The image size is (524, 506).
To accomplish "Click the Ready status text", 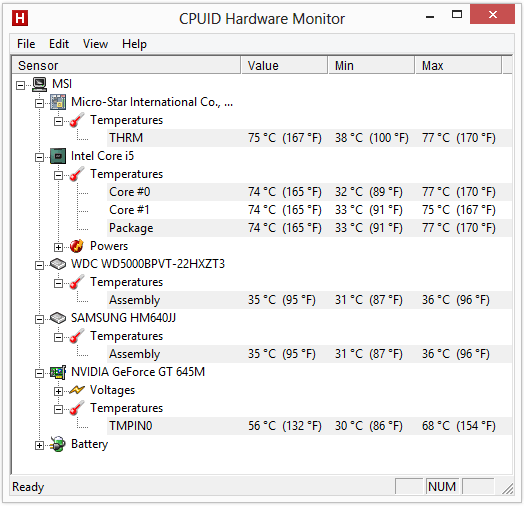I will tap(28, 487).
